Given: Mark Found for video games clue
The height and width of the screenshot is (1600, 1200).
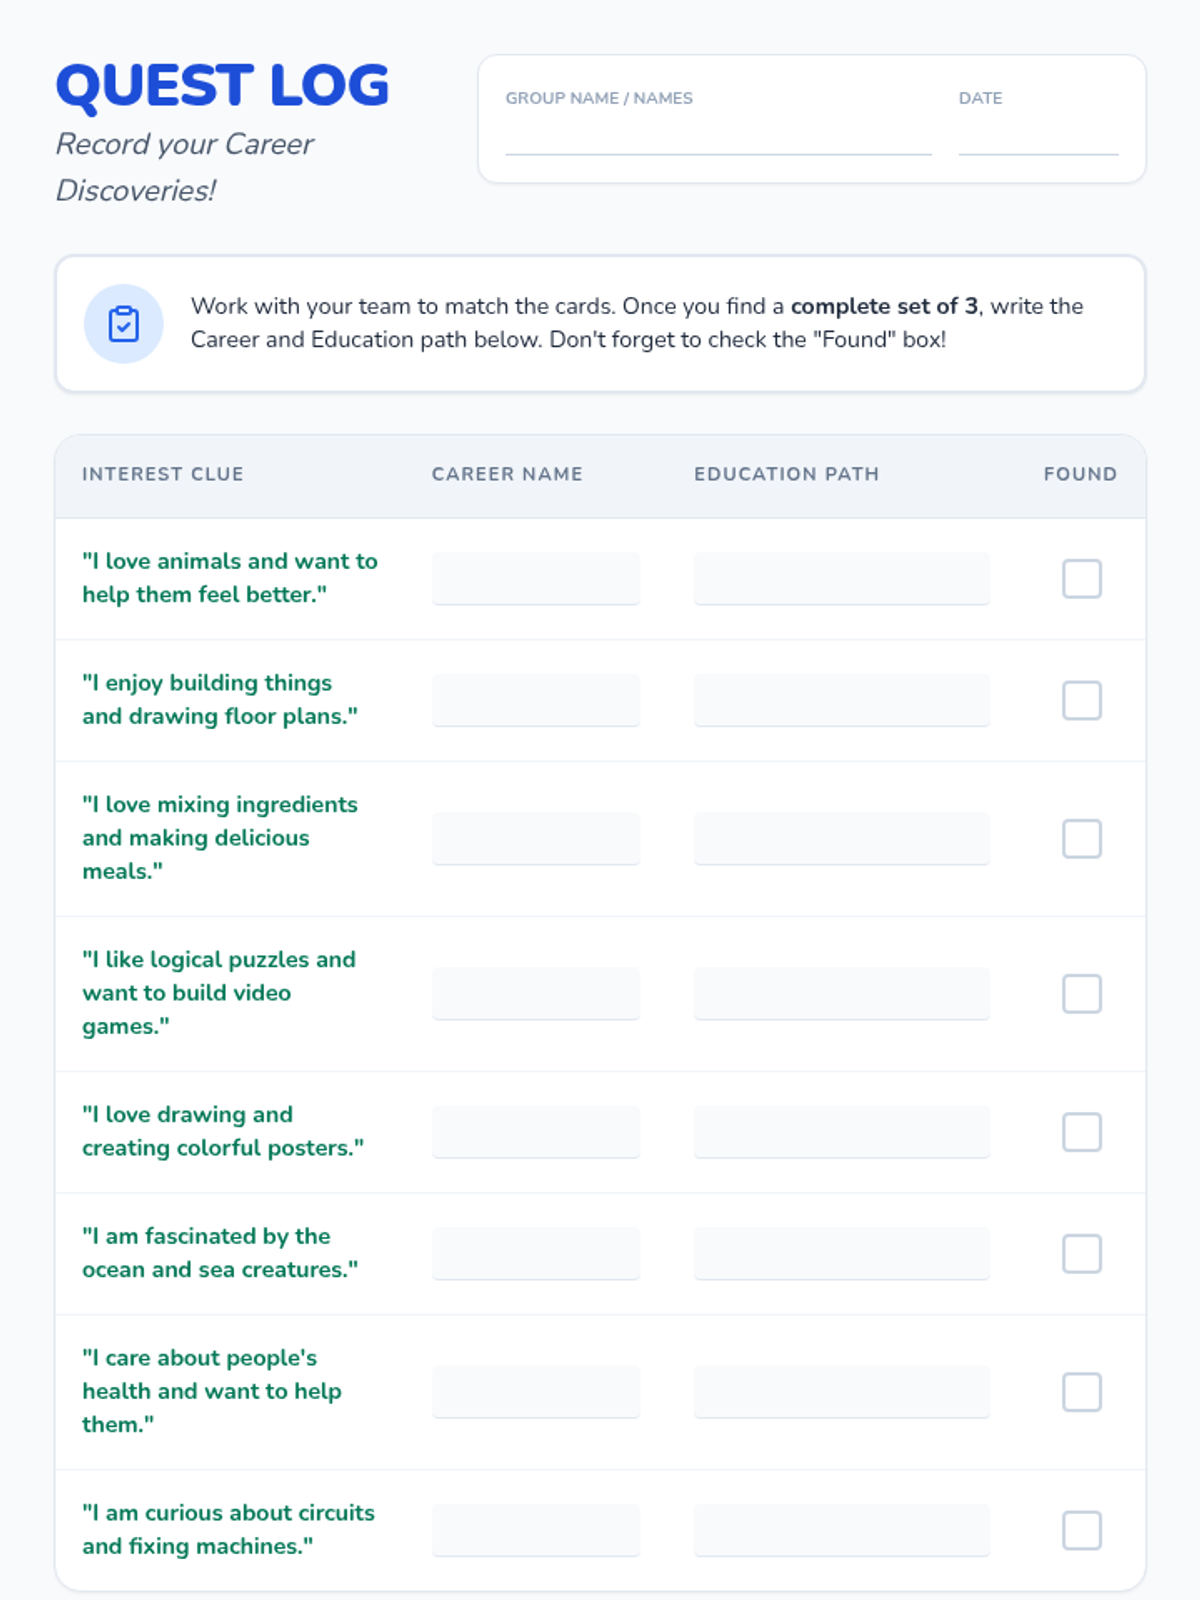Looking at the screenshot, I should tap(1081, 994).
